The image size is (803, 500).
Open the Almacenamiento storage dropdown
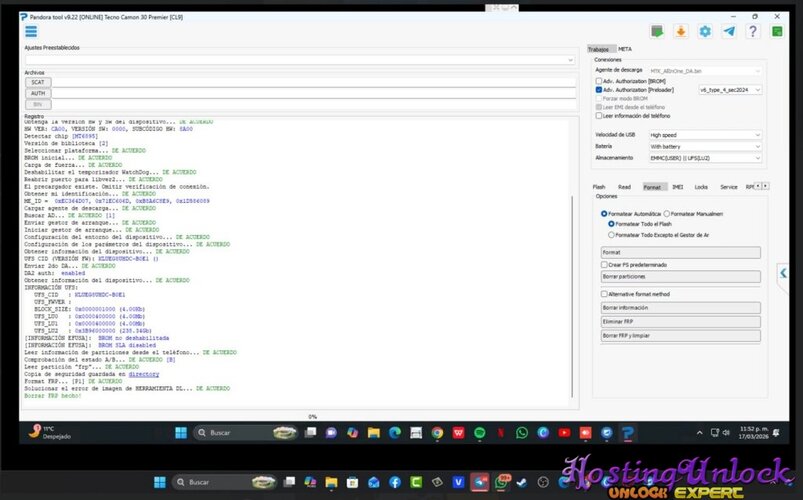[705, 157]
